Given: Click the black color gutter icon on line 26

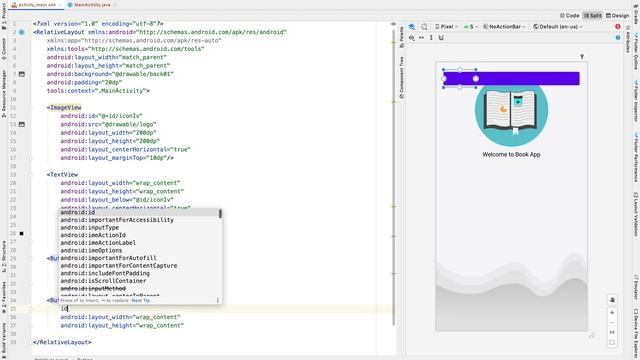Looking at the screenshot, I should (x=22, y=233).
